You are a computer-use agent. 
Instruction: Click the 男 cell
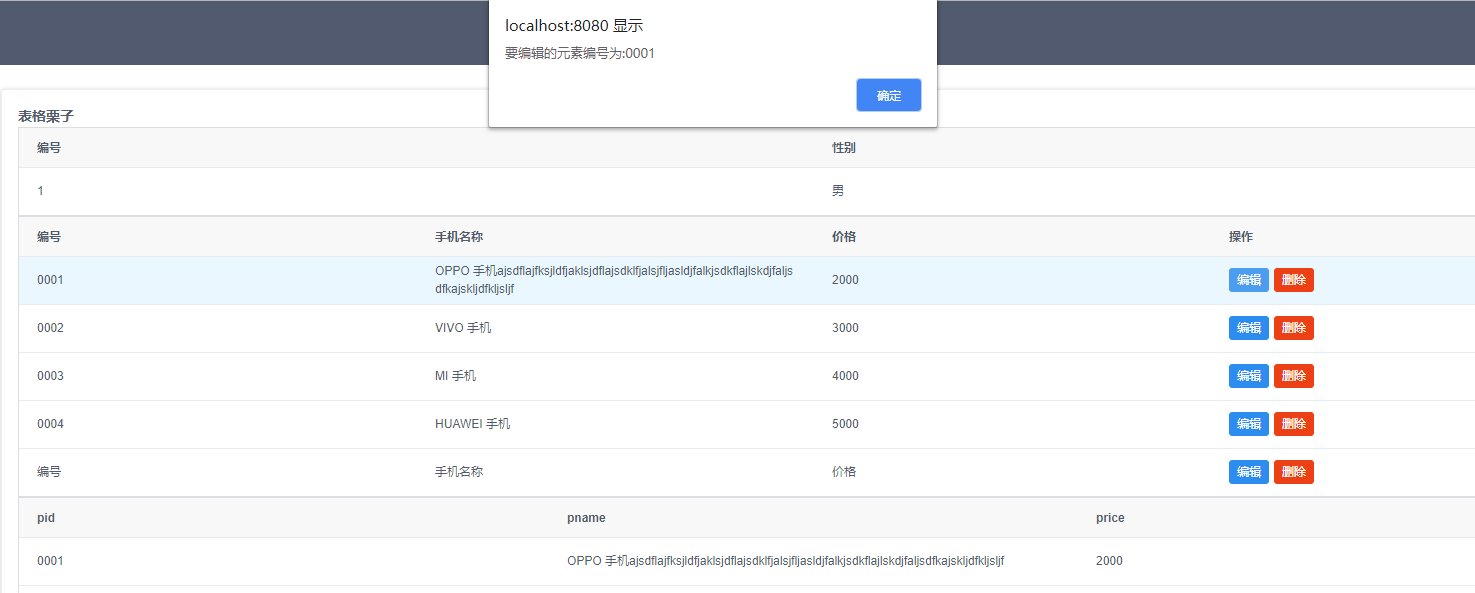[838, 191]
